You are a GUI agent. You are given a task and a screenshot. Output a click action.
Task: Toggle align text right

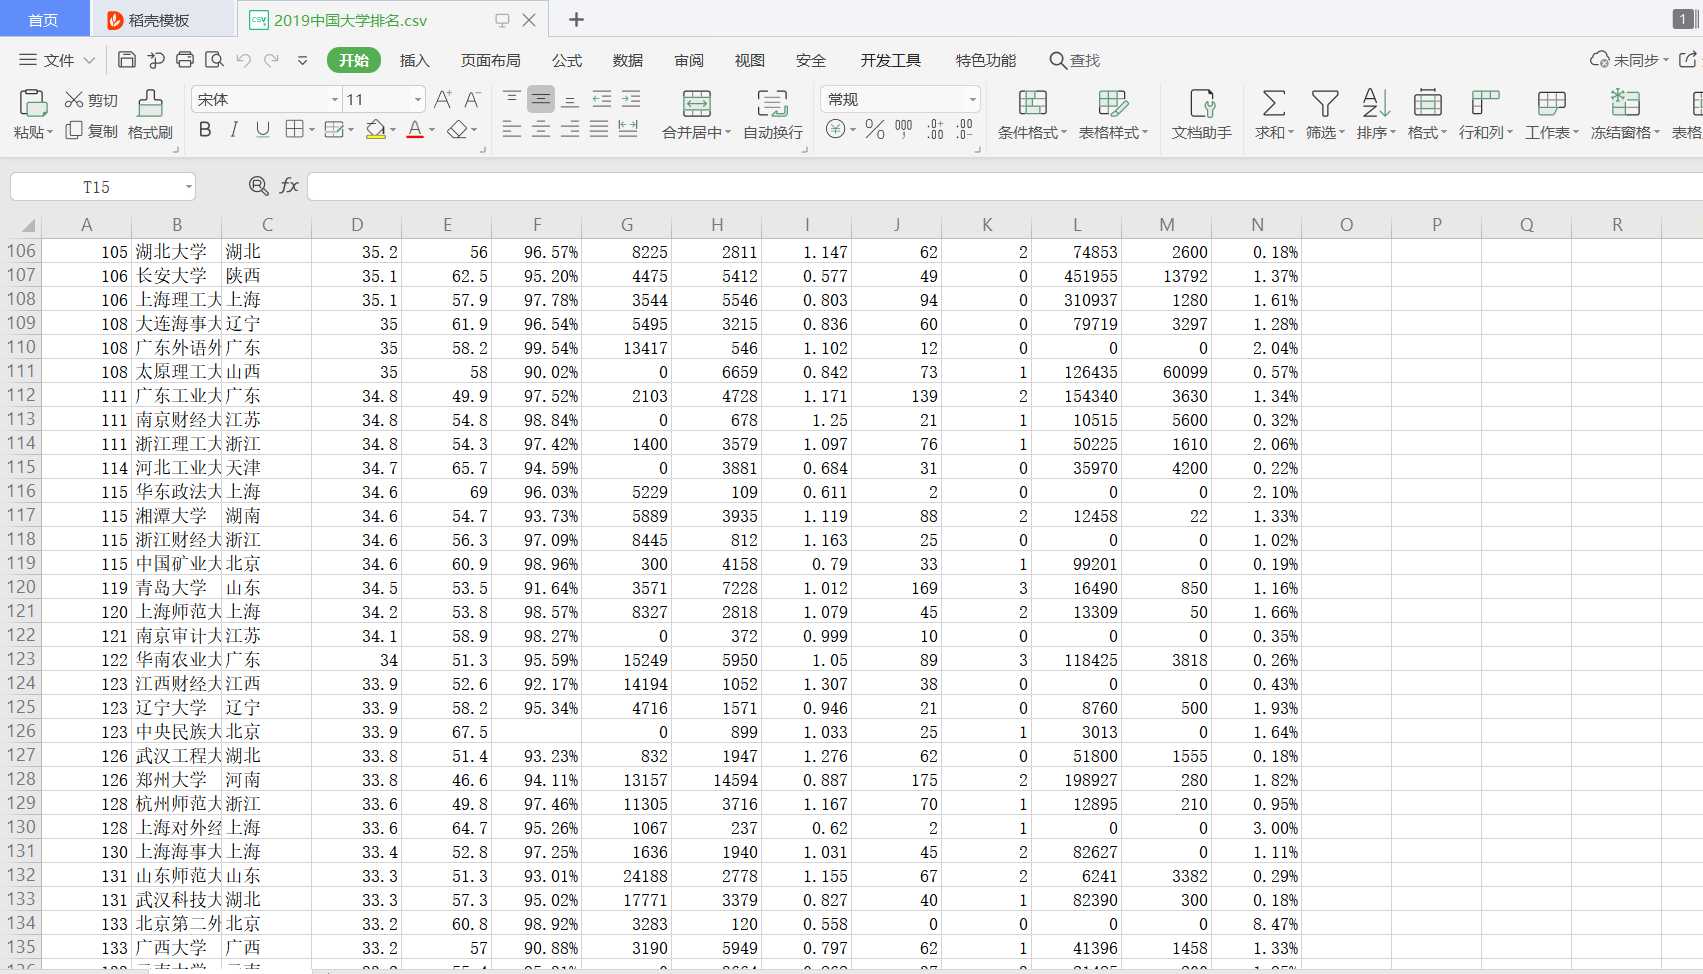(570, 129)
